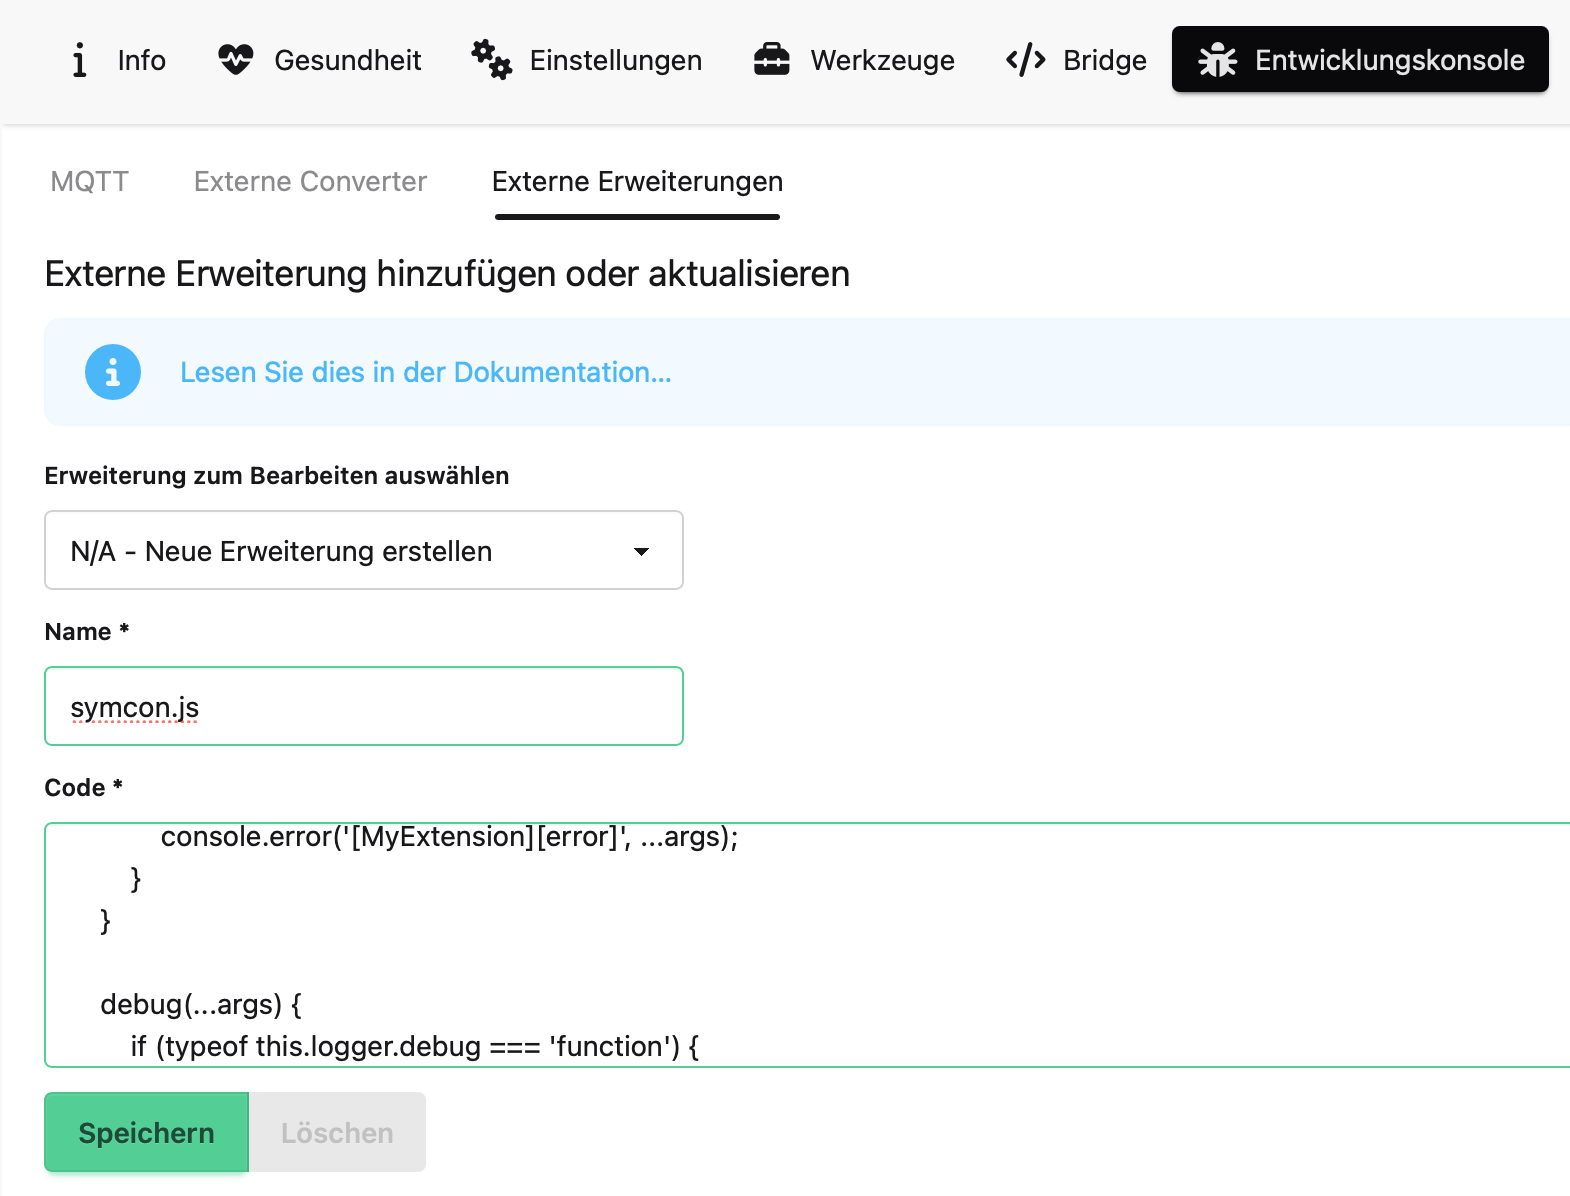
Task: Select the Externe Erweiterungen tab
Action: (x=637, y=181)
